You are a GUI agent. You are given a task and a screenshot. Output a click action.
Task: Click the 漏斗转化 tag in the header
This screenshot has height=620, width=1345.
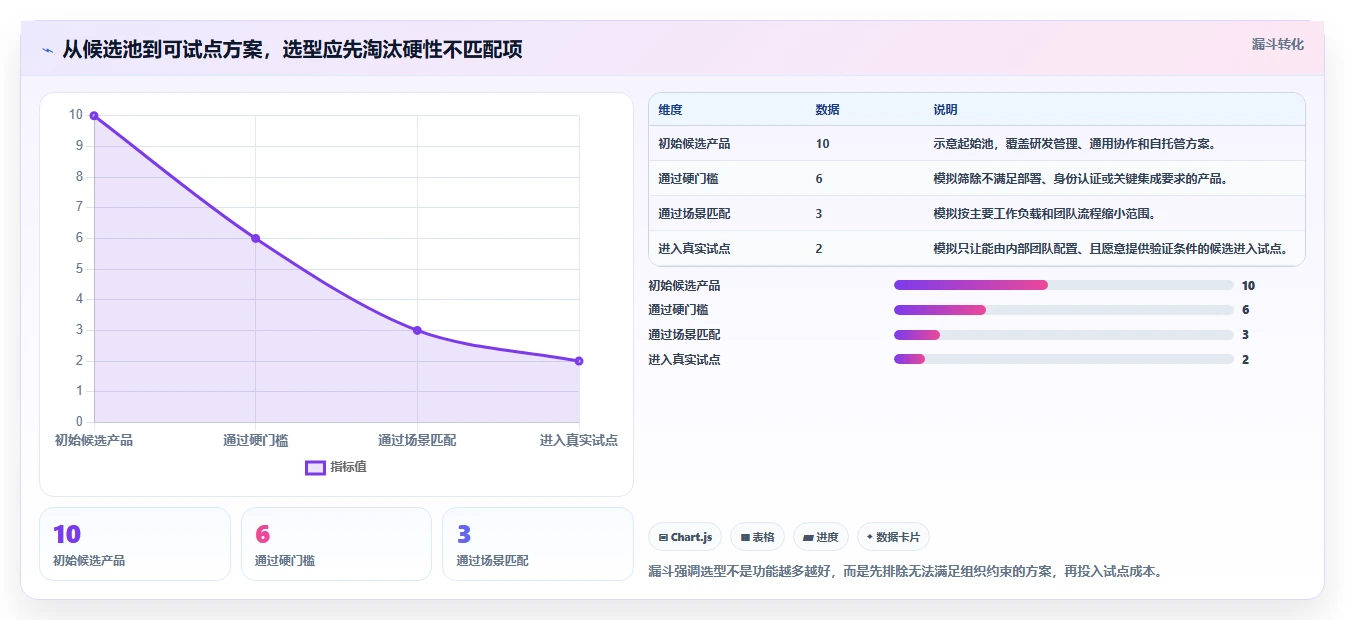(1277, 44)
